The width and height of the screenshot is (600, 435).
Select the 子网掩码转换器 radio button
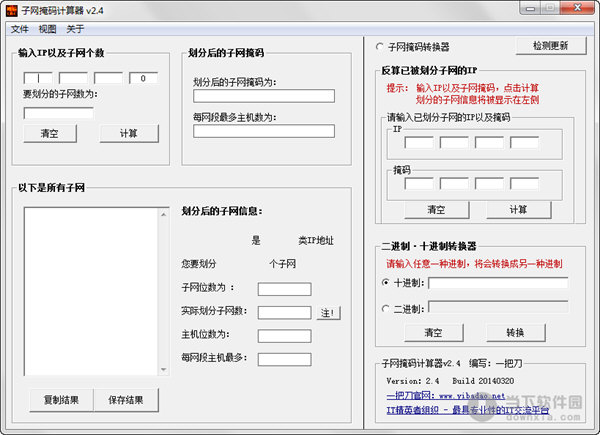[x=380, y=46]
